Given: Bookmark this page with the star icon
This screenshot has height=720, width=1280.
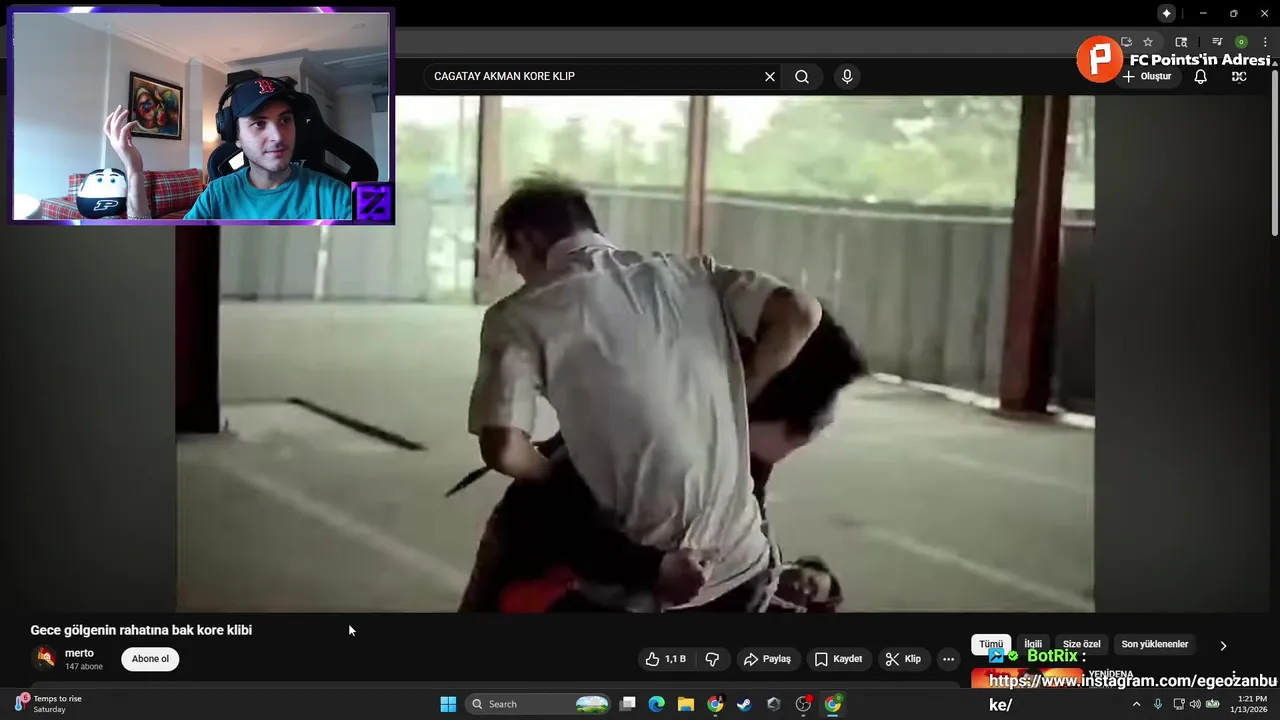Looking at the screenshot, I should pyautogui.click(x=1148, y=42).
